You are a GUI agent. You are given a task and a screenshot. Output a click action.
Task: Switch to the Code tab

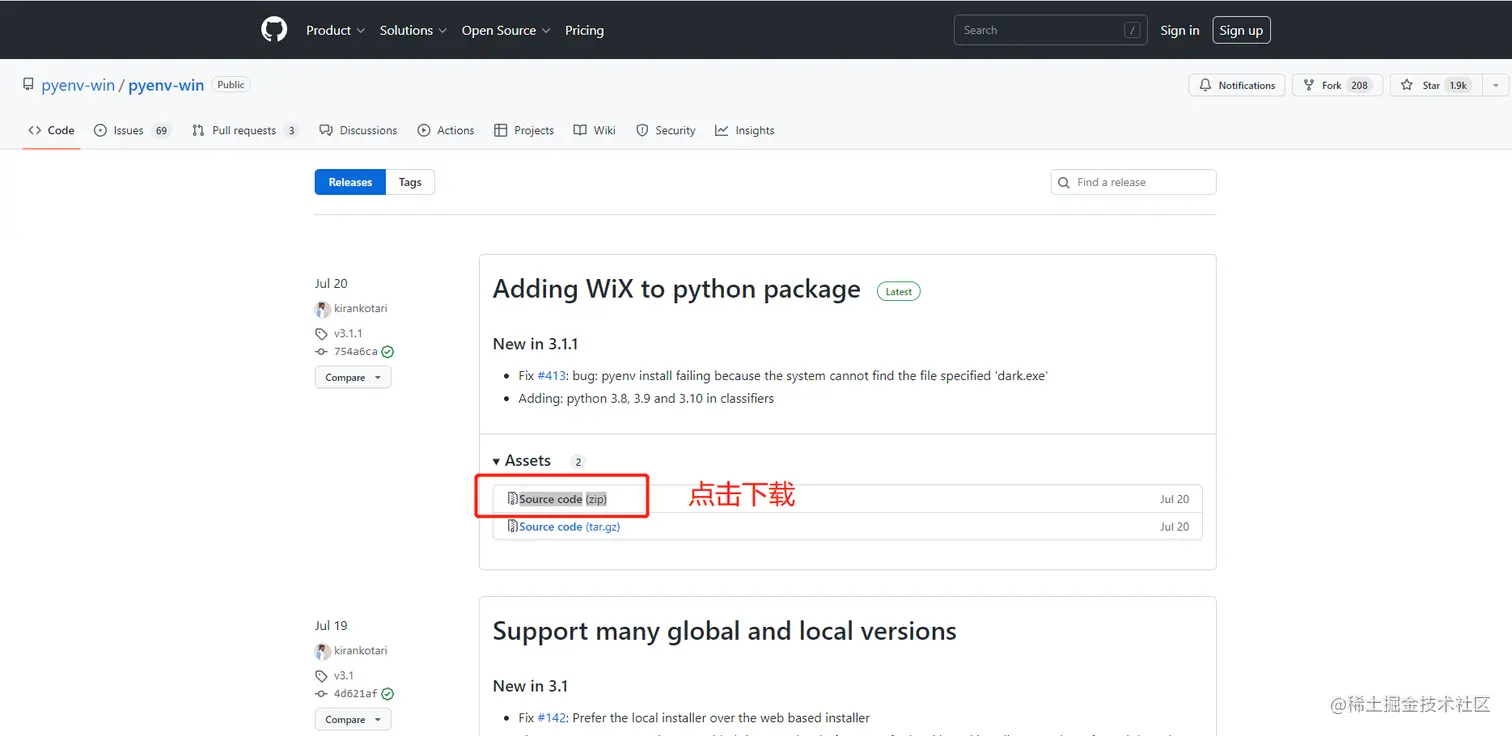tap(51, 130)
